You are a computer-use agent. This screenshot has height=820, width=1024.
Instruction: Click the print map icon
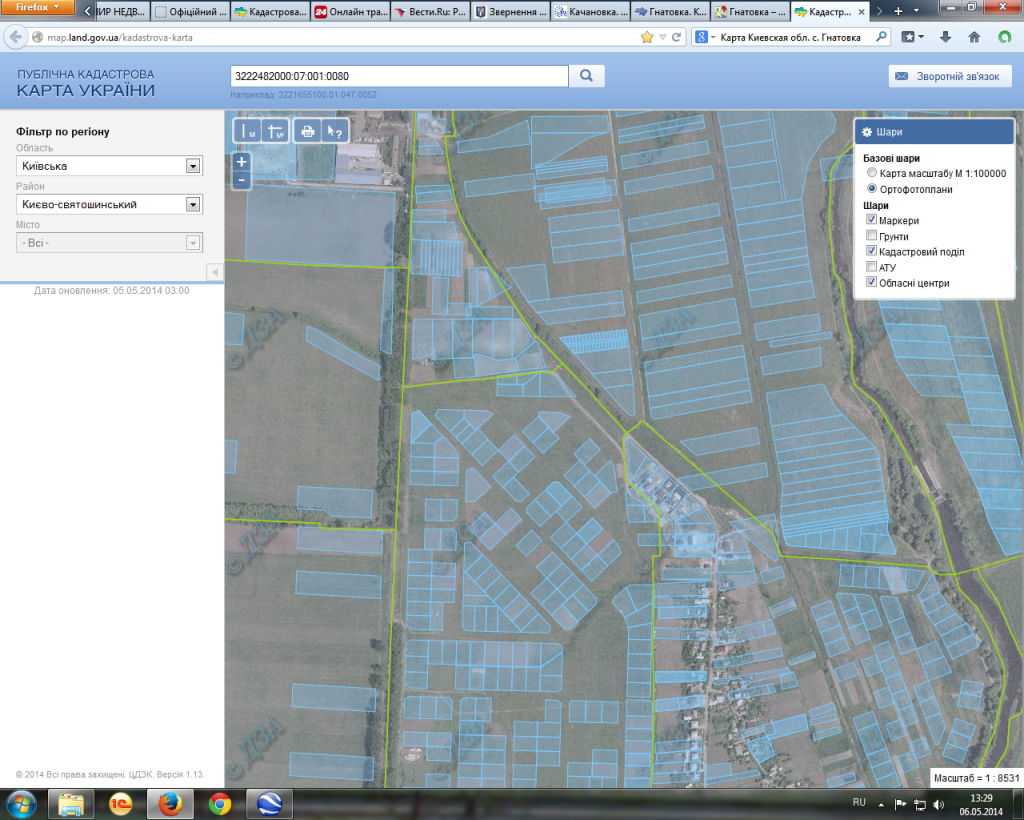click(x=308, y=131)
